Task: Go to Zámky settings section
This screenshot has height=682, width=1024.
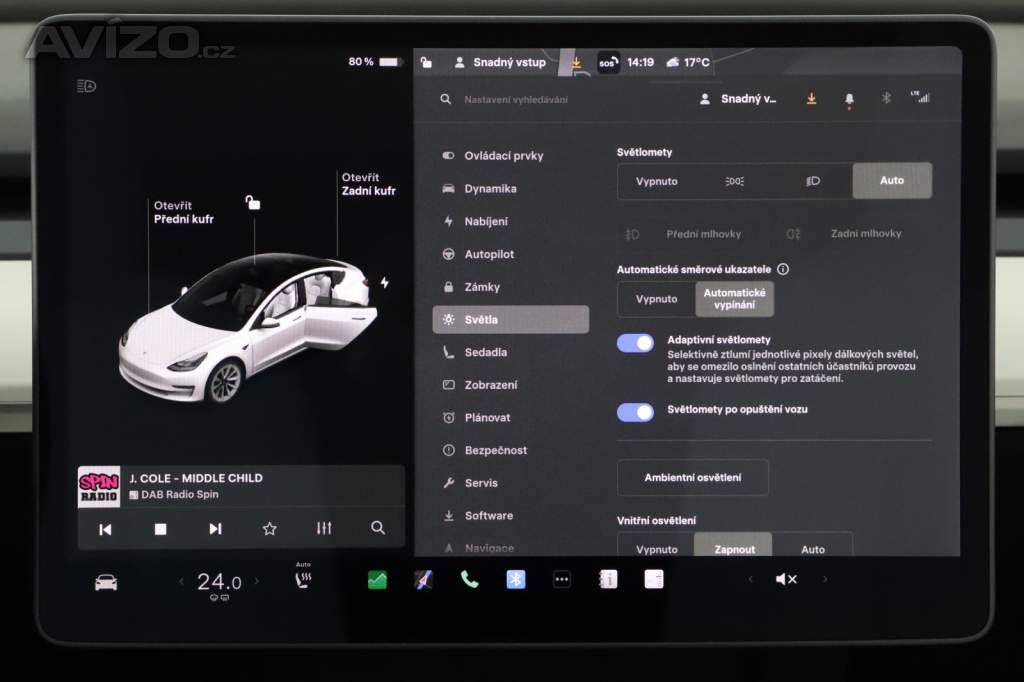Action: click(482, 287)
